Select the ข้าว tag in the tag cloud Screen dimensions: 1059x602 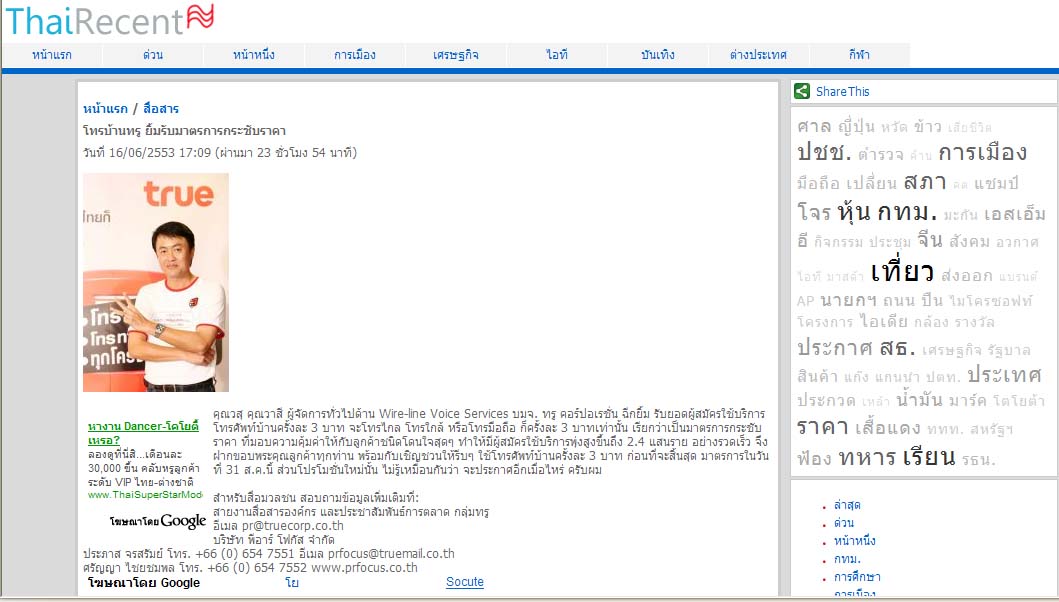point(927,126)
